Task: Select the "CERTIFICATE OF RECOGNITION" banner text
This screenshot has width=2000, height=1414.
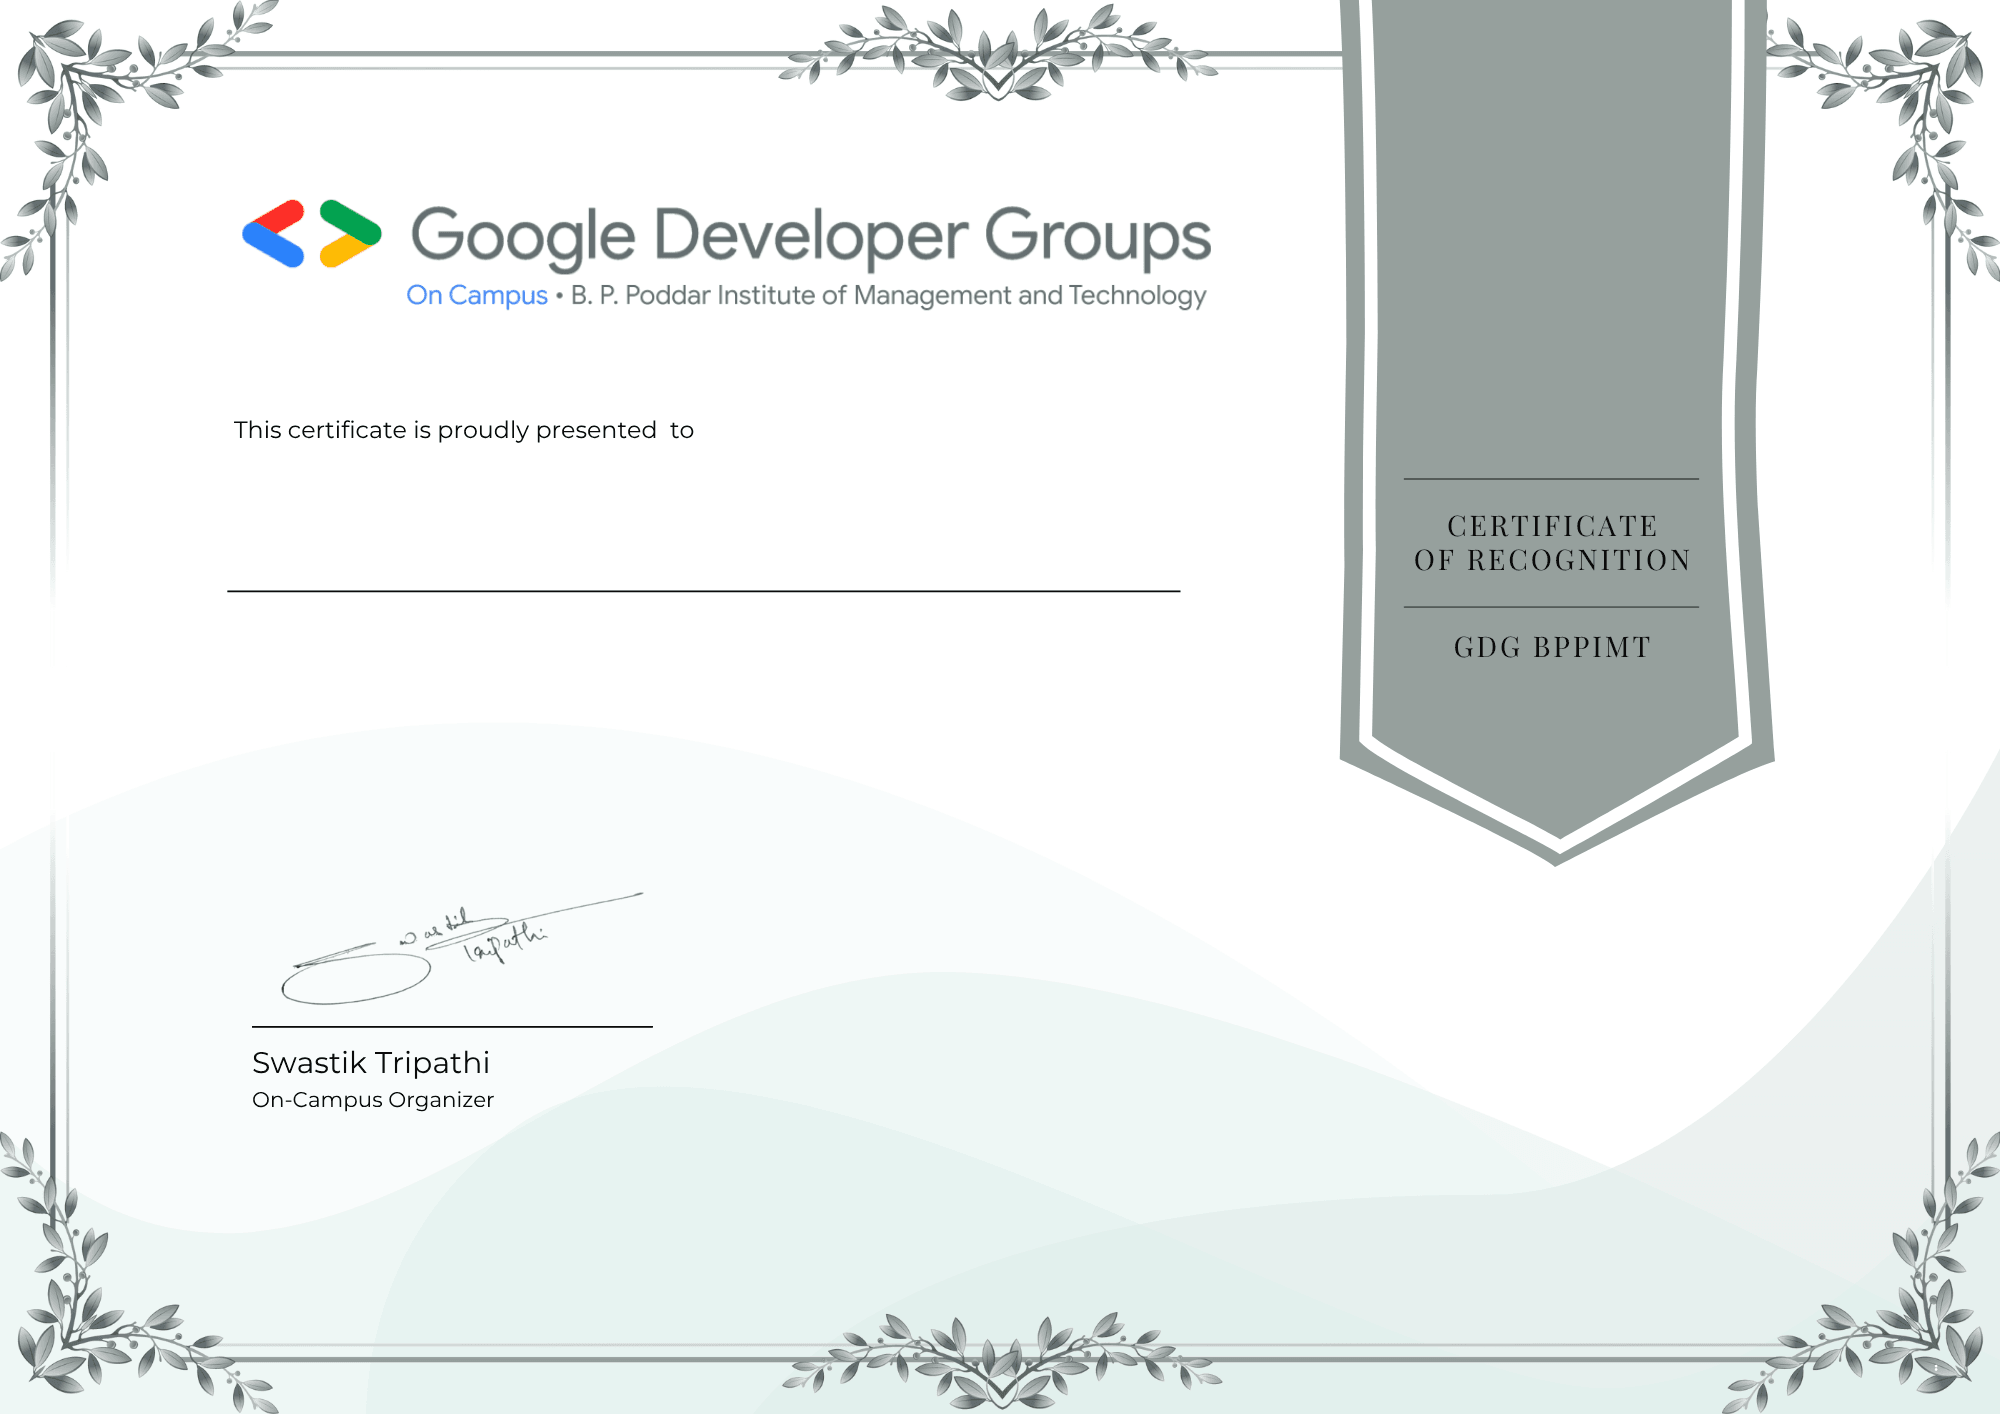Action: point(1552,543)
